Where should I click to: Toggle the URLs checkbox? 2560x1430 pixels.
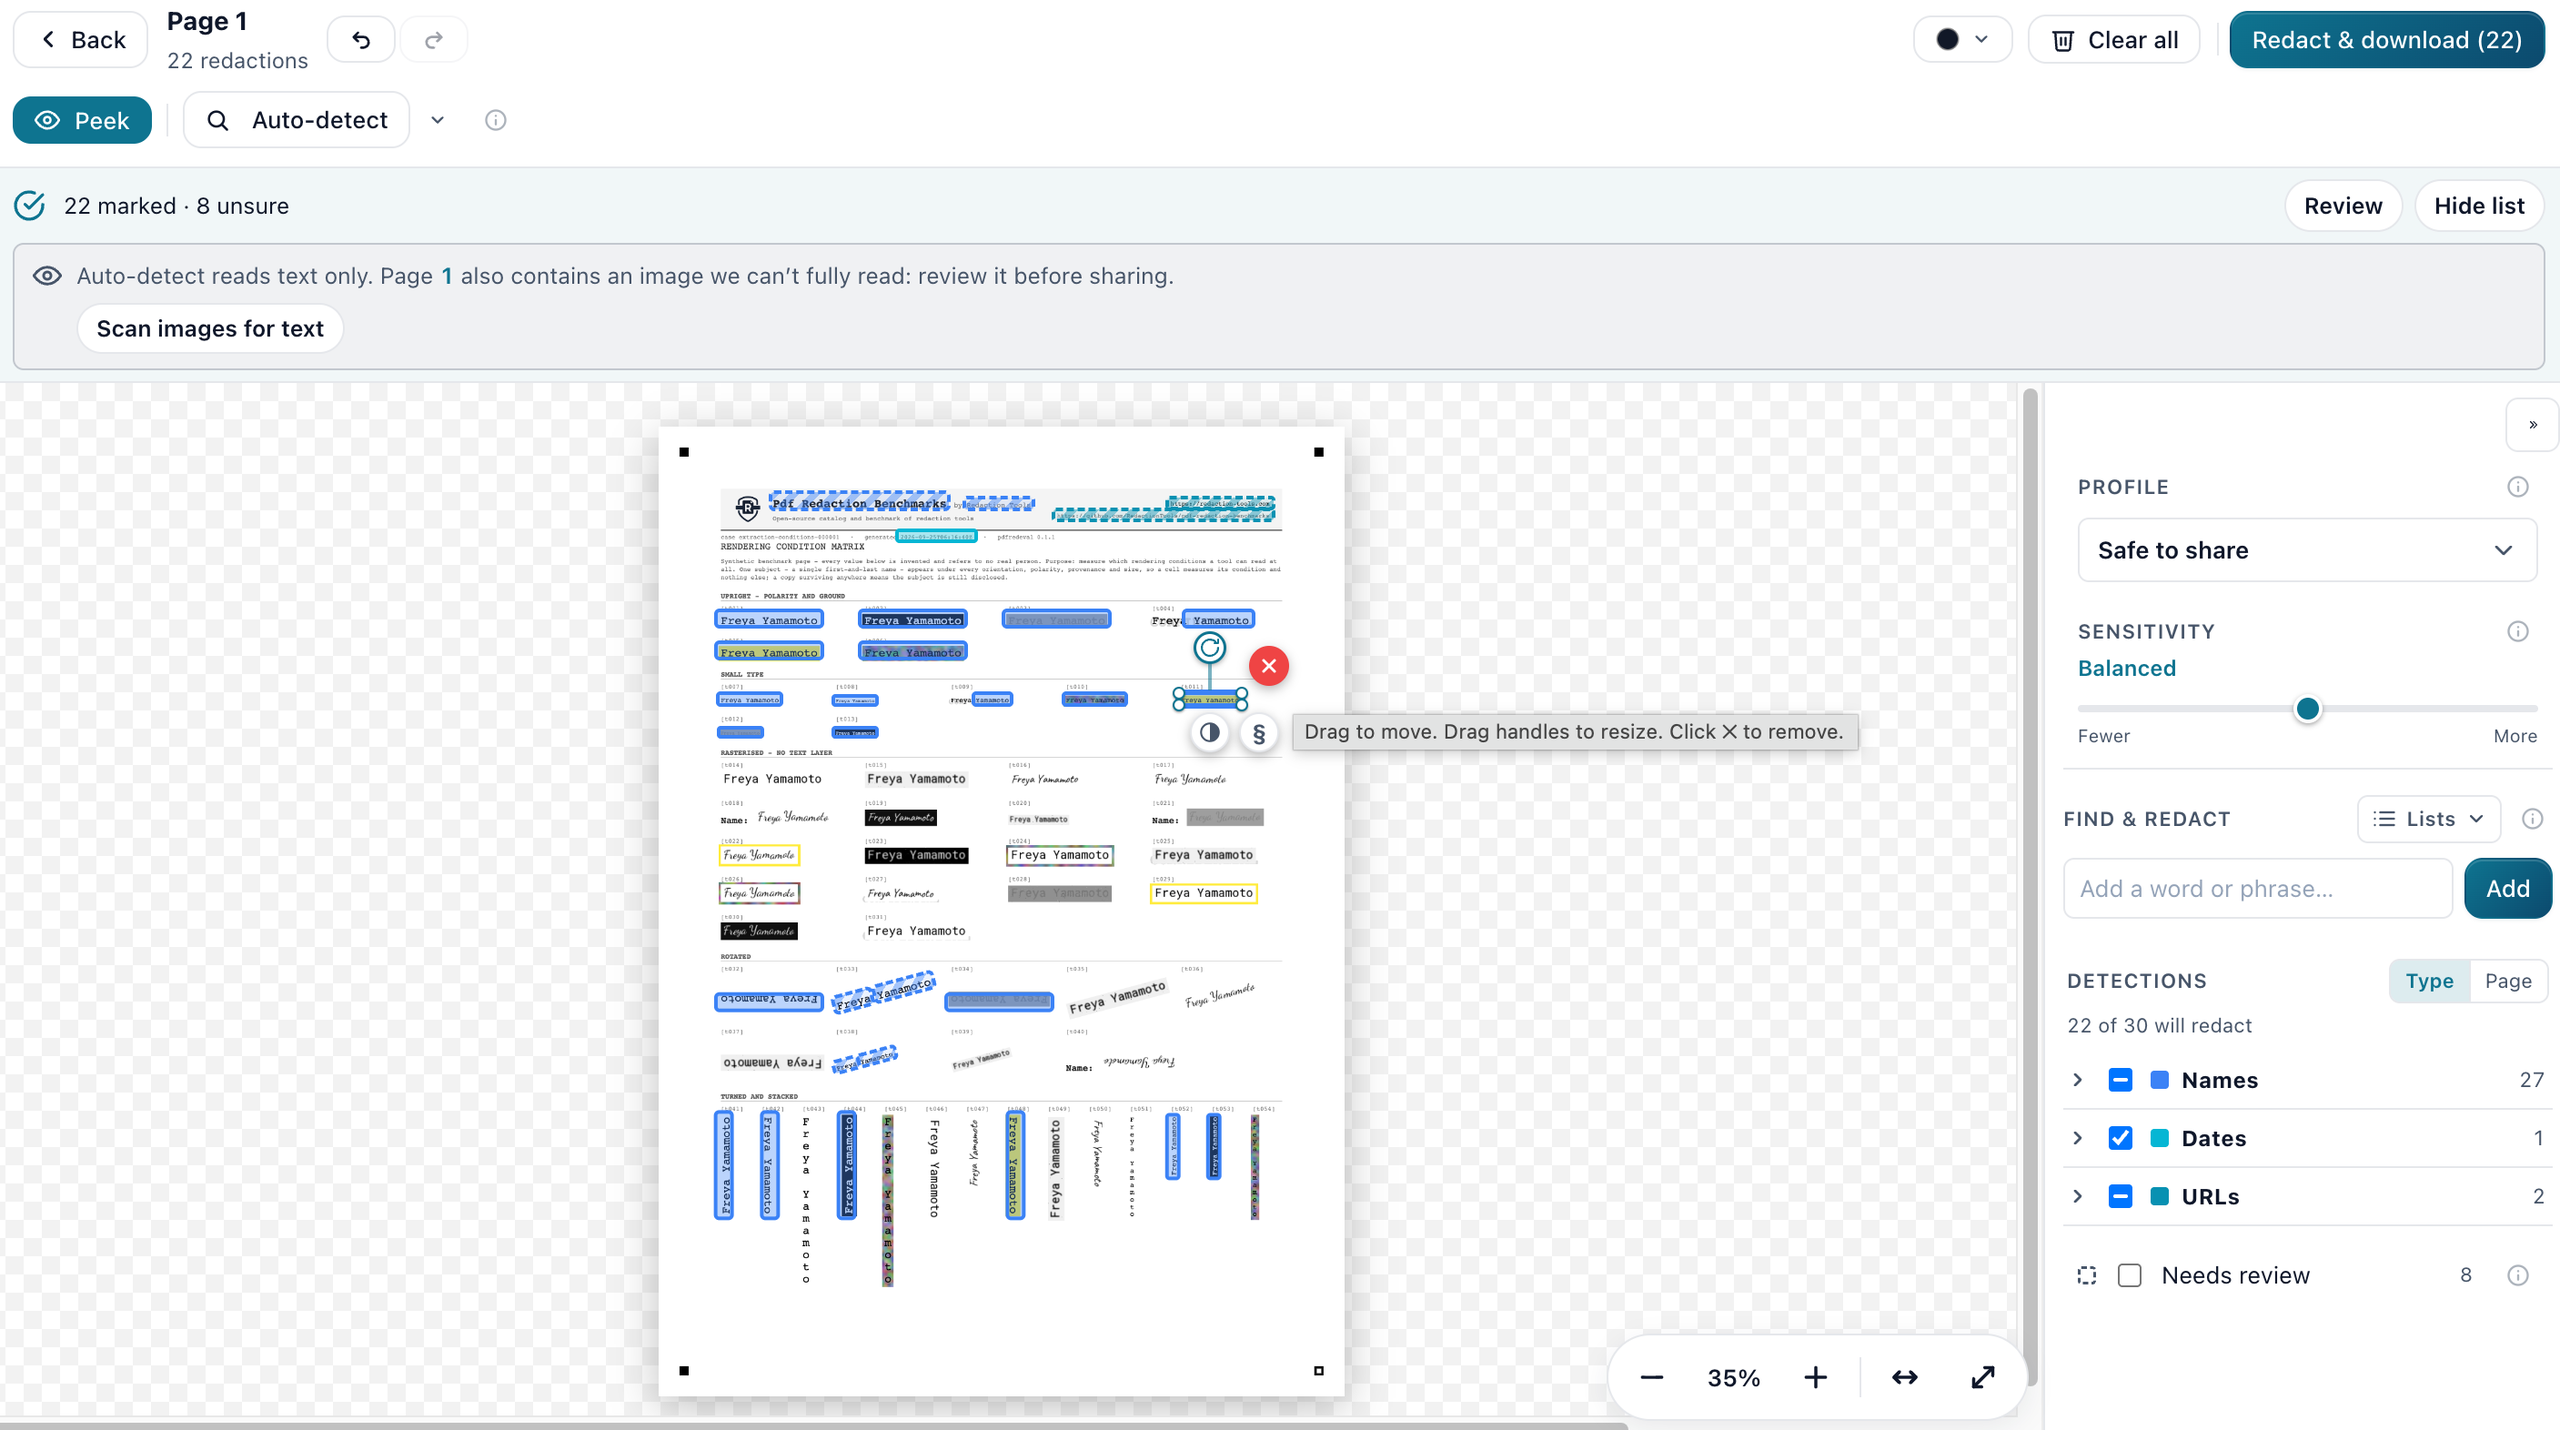pos(2120,1196)
